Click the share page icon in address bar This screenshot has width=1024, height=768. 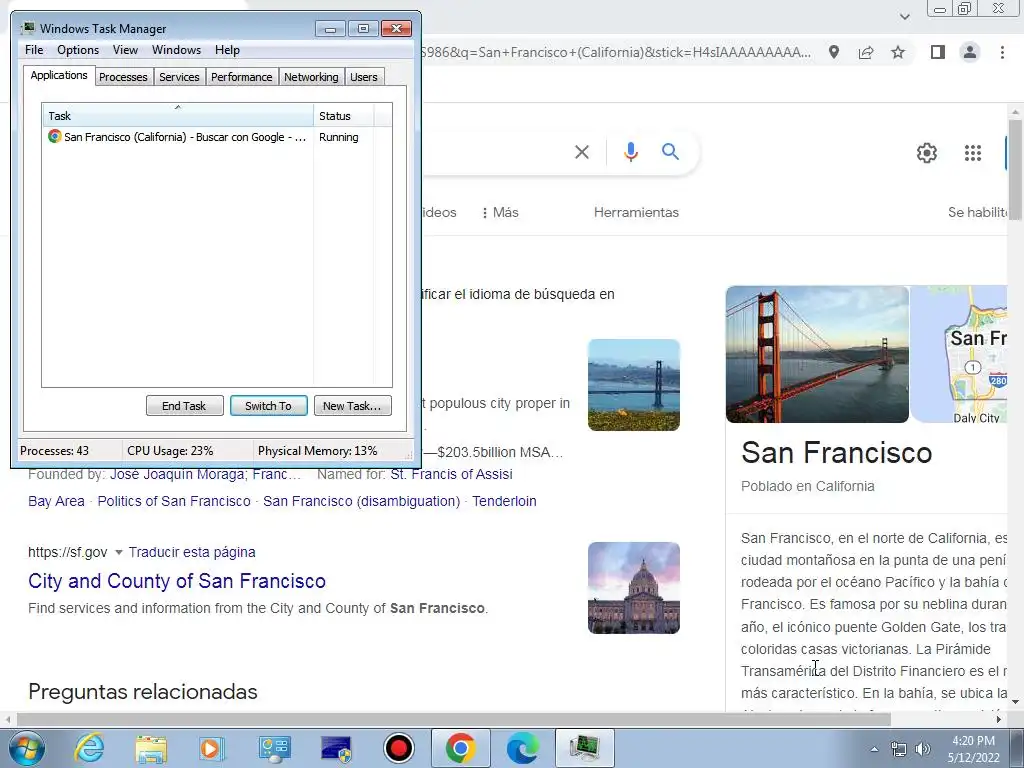[x=866, y=52]
